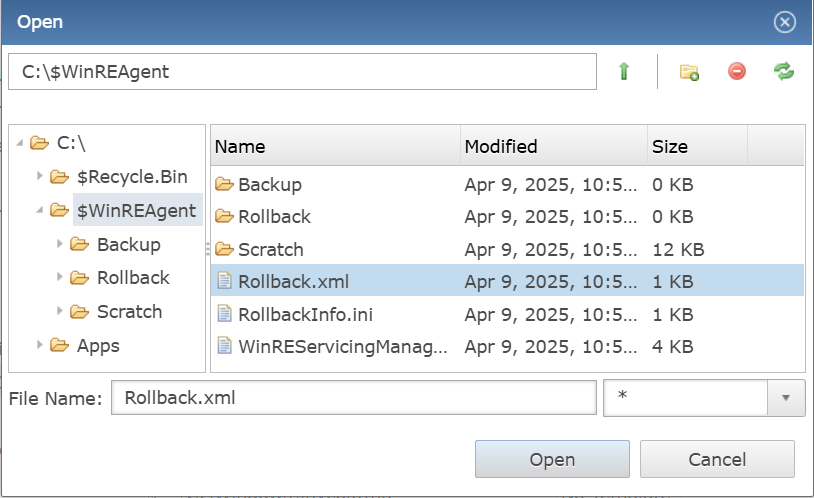This screenshot has width=814, height=498.
Task: Delete the selected item with the red minus icon
Action: click(737, 71)
